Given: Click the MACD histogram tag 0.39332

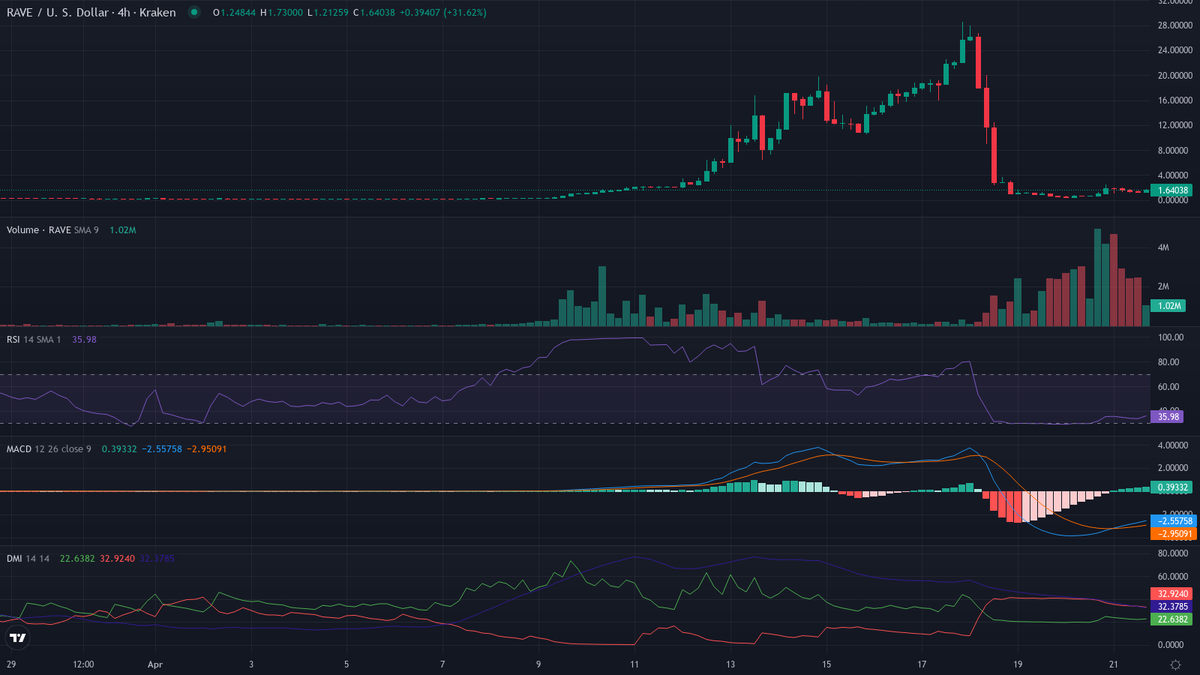Looking at the screenshot, I should 1170,487.
